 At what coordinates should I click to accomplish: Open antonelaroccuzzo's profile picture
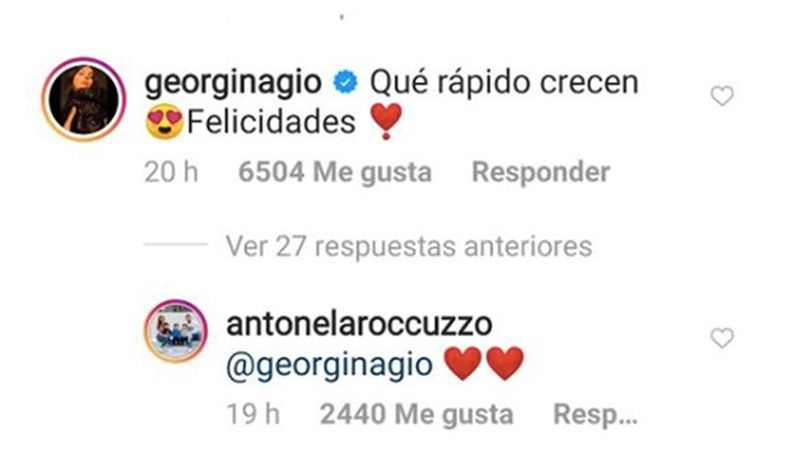pyautogui.click(x=176, y=331)
